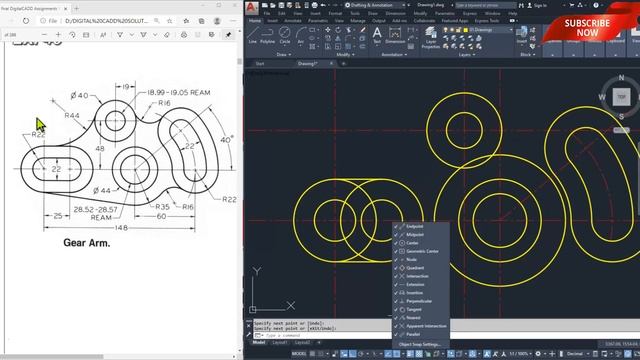Click the zoom in plus in PDF toolbar
This screenshot has height=360, width=640.
tap(58, 35)
